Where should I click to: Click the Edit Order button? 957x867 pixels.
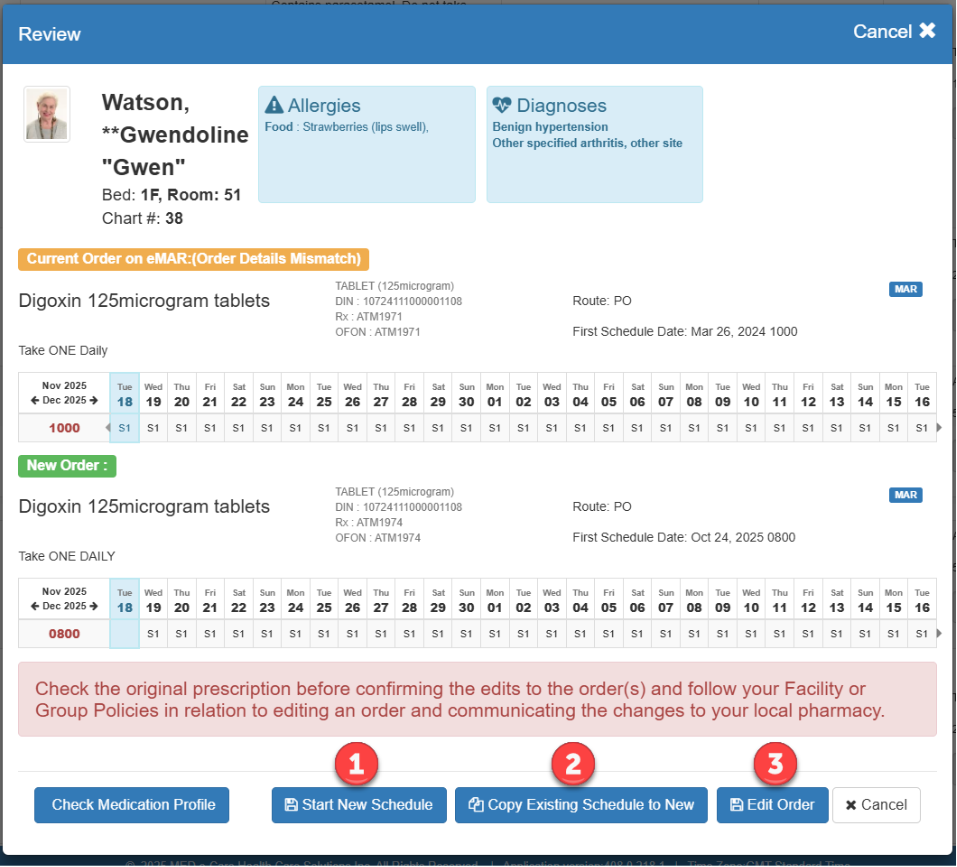[772, 805]
